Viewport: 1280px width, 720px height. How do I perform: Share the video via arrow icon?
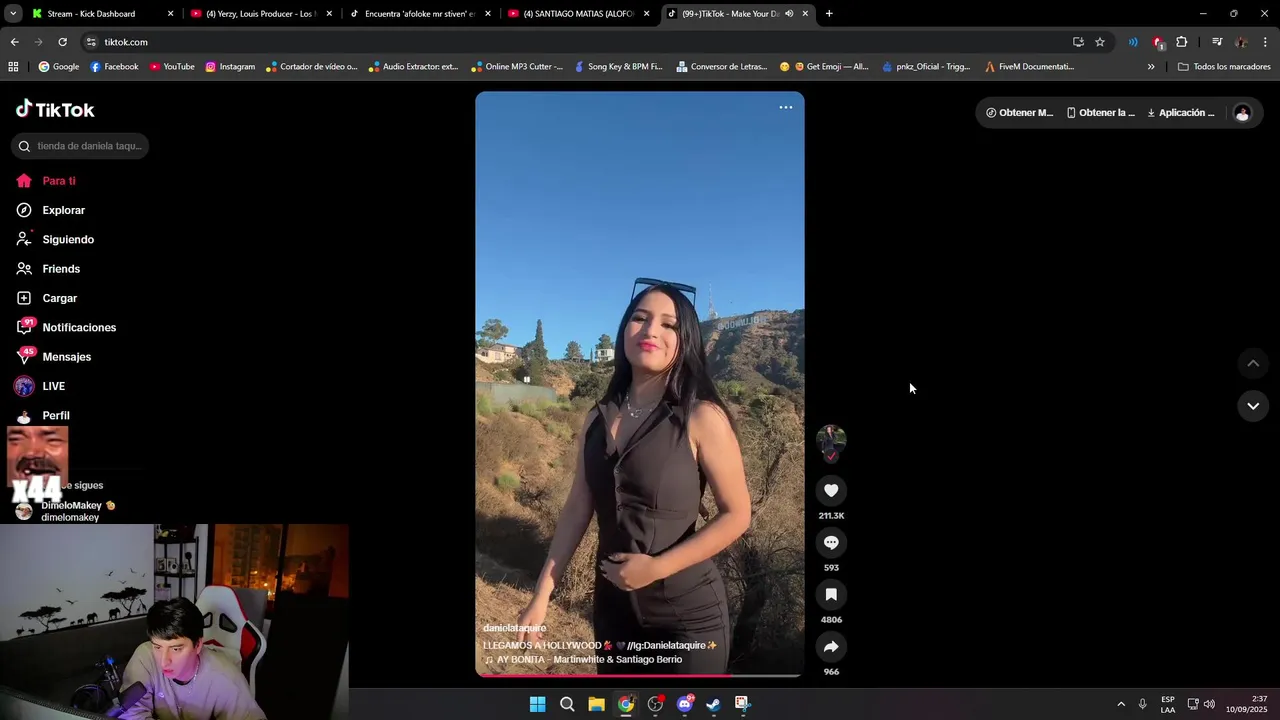click(x=831, y=646)
